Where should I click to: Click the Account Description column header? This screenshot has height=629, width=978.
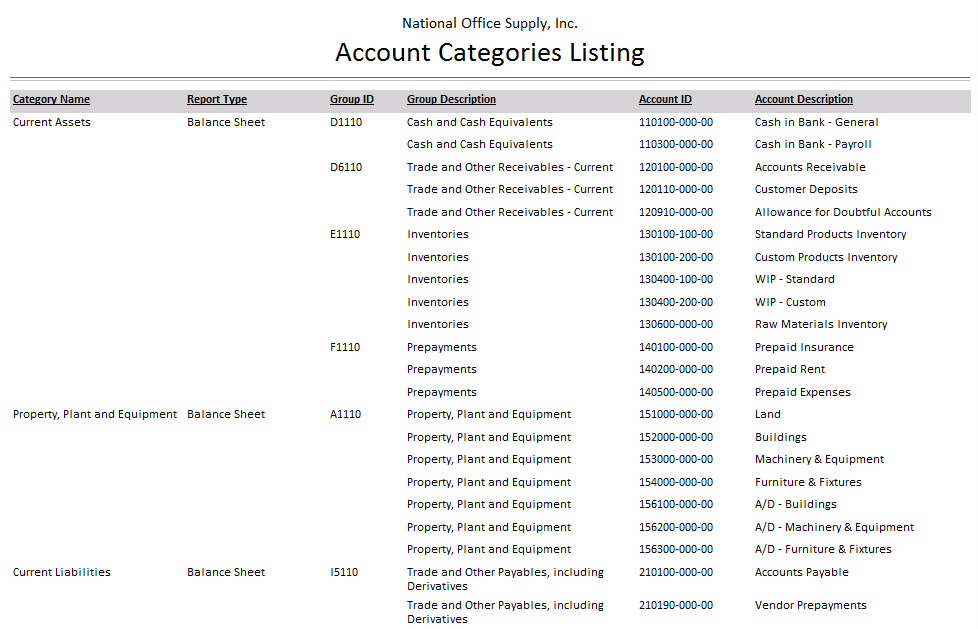[804, 100]
